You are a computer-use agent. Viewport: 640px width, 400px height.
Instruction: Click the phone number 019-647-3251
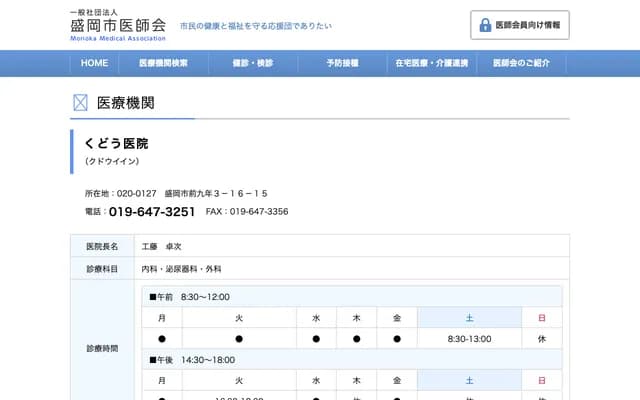[152, 212]
